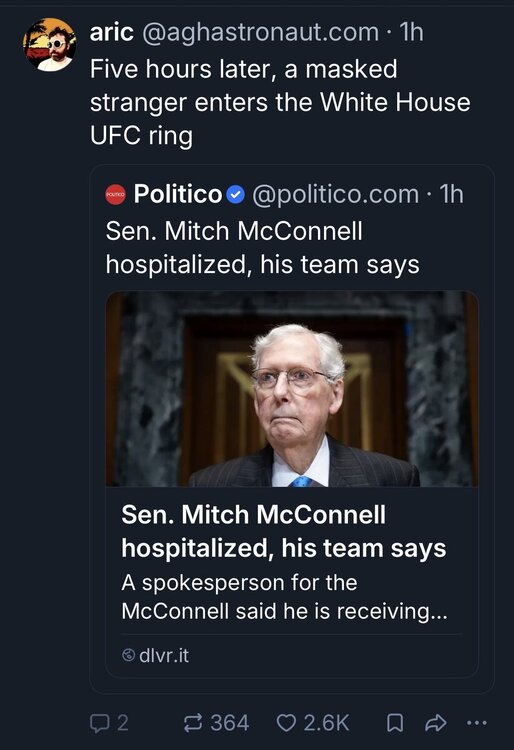
Task: Click the 2.6K likes count
Action: [327, 723]
